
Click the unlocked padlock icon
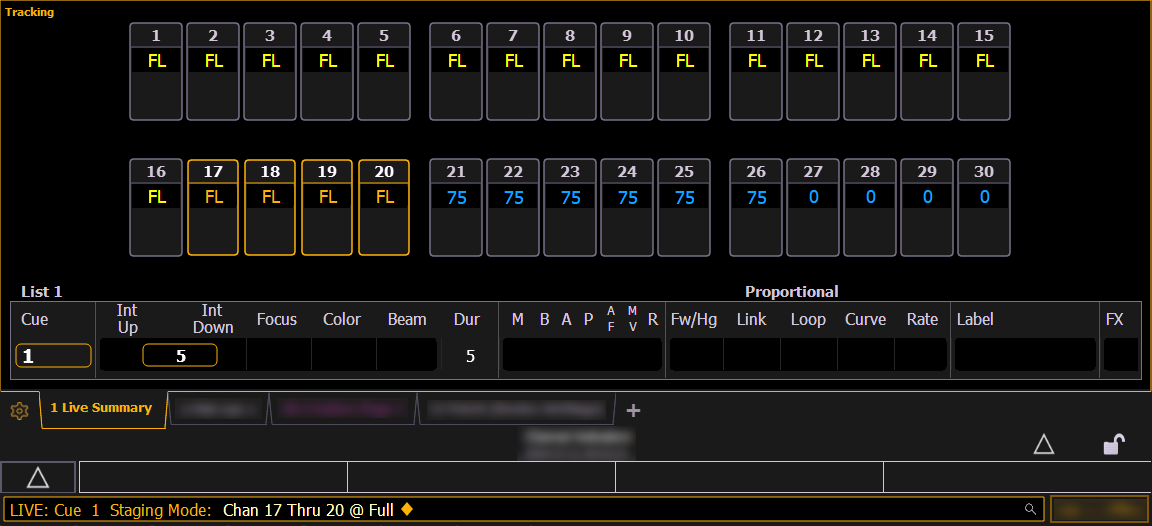(1114, 445)
